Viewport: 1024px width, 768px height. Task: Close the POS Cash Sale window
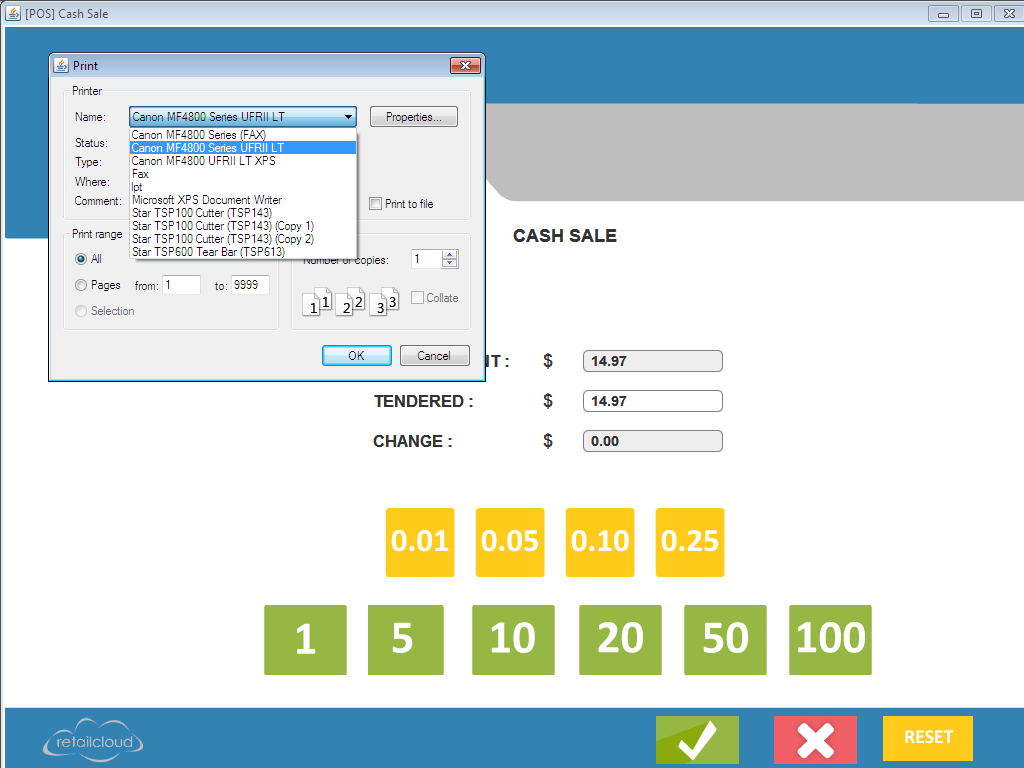click(x=1008, y=14)
